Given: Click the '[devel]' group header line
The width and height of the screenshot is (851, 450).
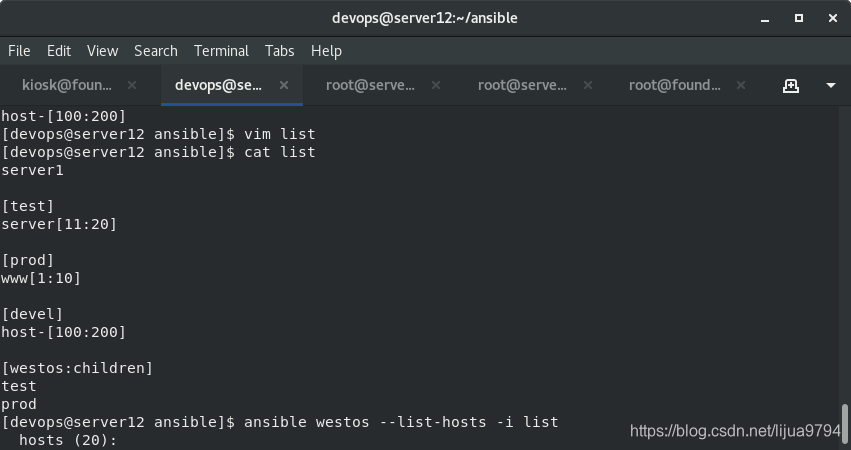Looking at the screenshot, I should pyautogui.click(x=32, y=314).
